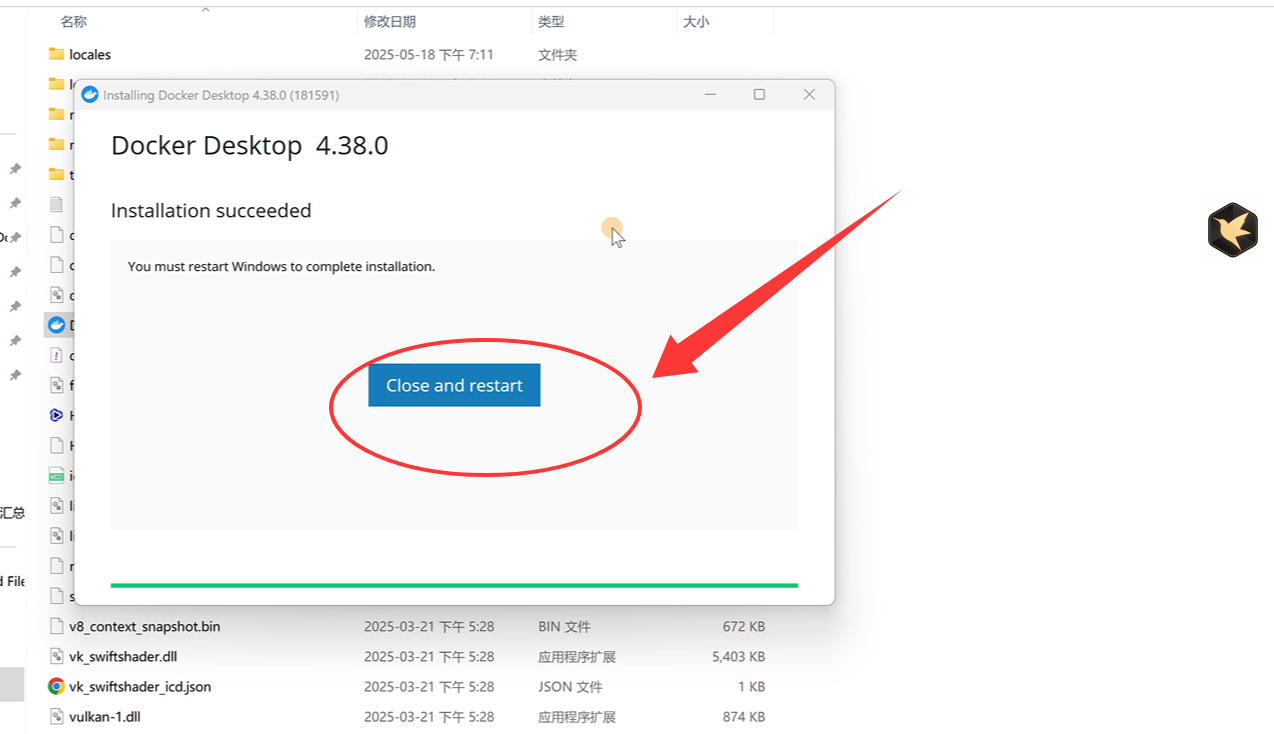The height and width of the screenshot is (734, 1274).
Task: Click the bird app icon on right side
Action: [1232, 229]
